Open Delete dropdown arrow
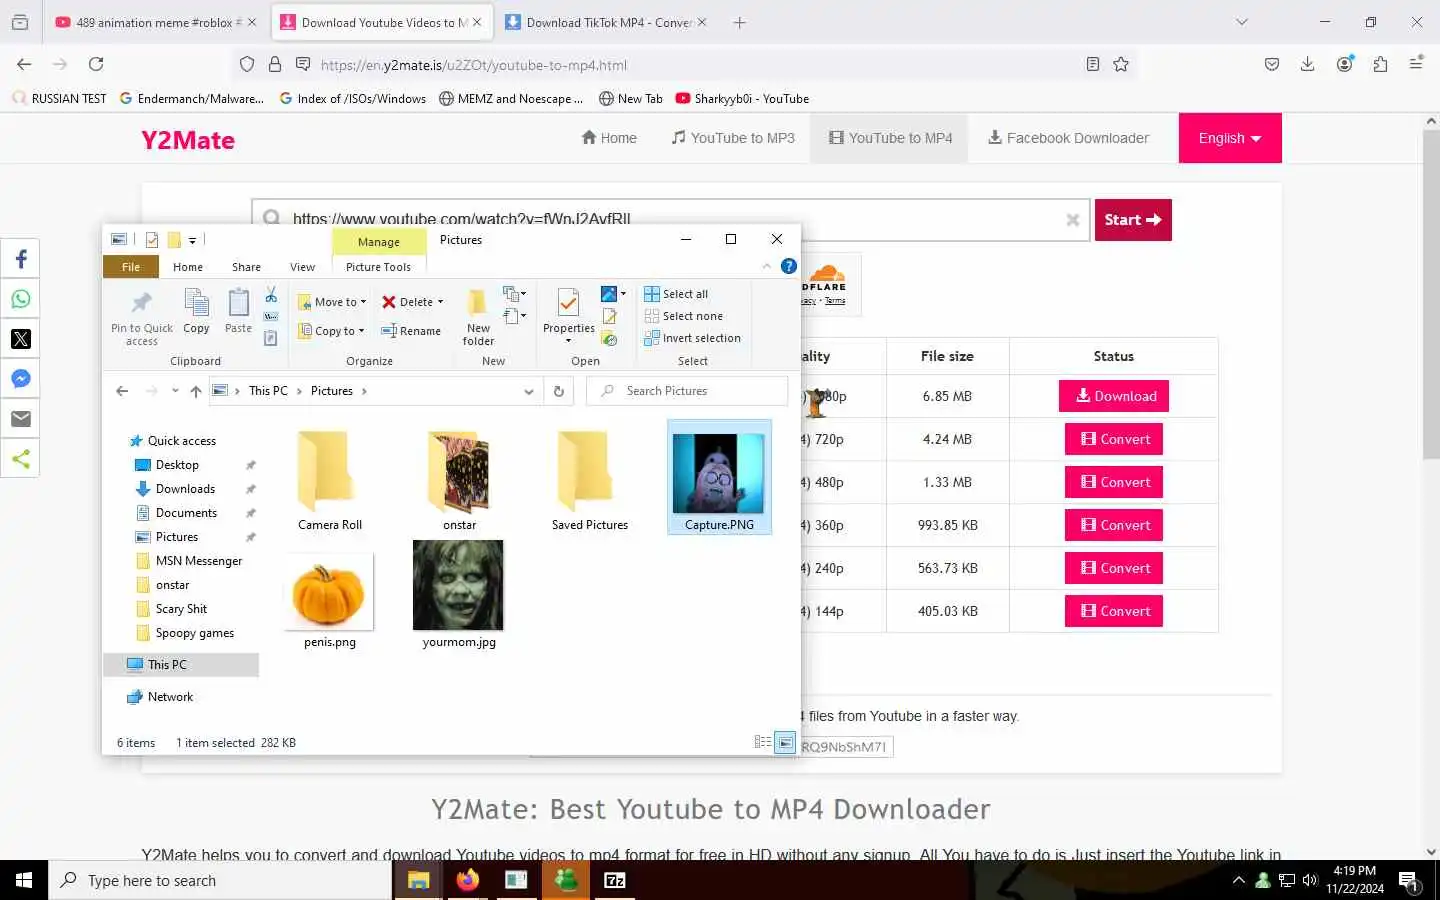The height and width of the screenshot is (900, 1440). 440,302
